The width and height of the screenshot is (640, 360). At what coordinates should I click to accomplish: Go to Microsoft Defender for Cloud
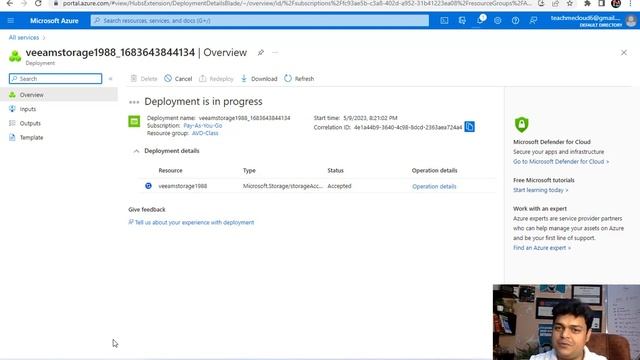(x=561, y=162)
